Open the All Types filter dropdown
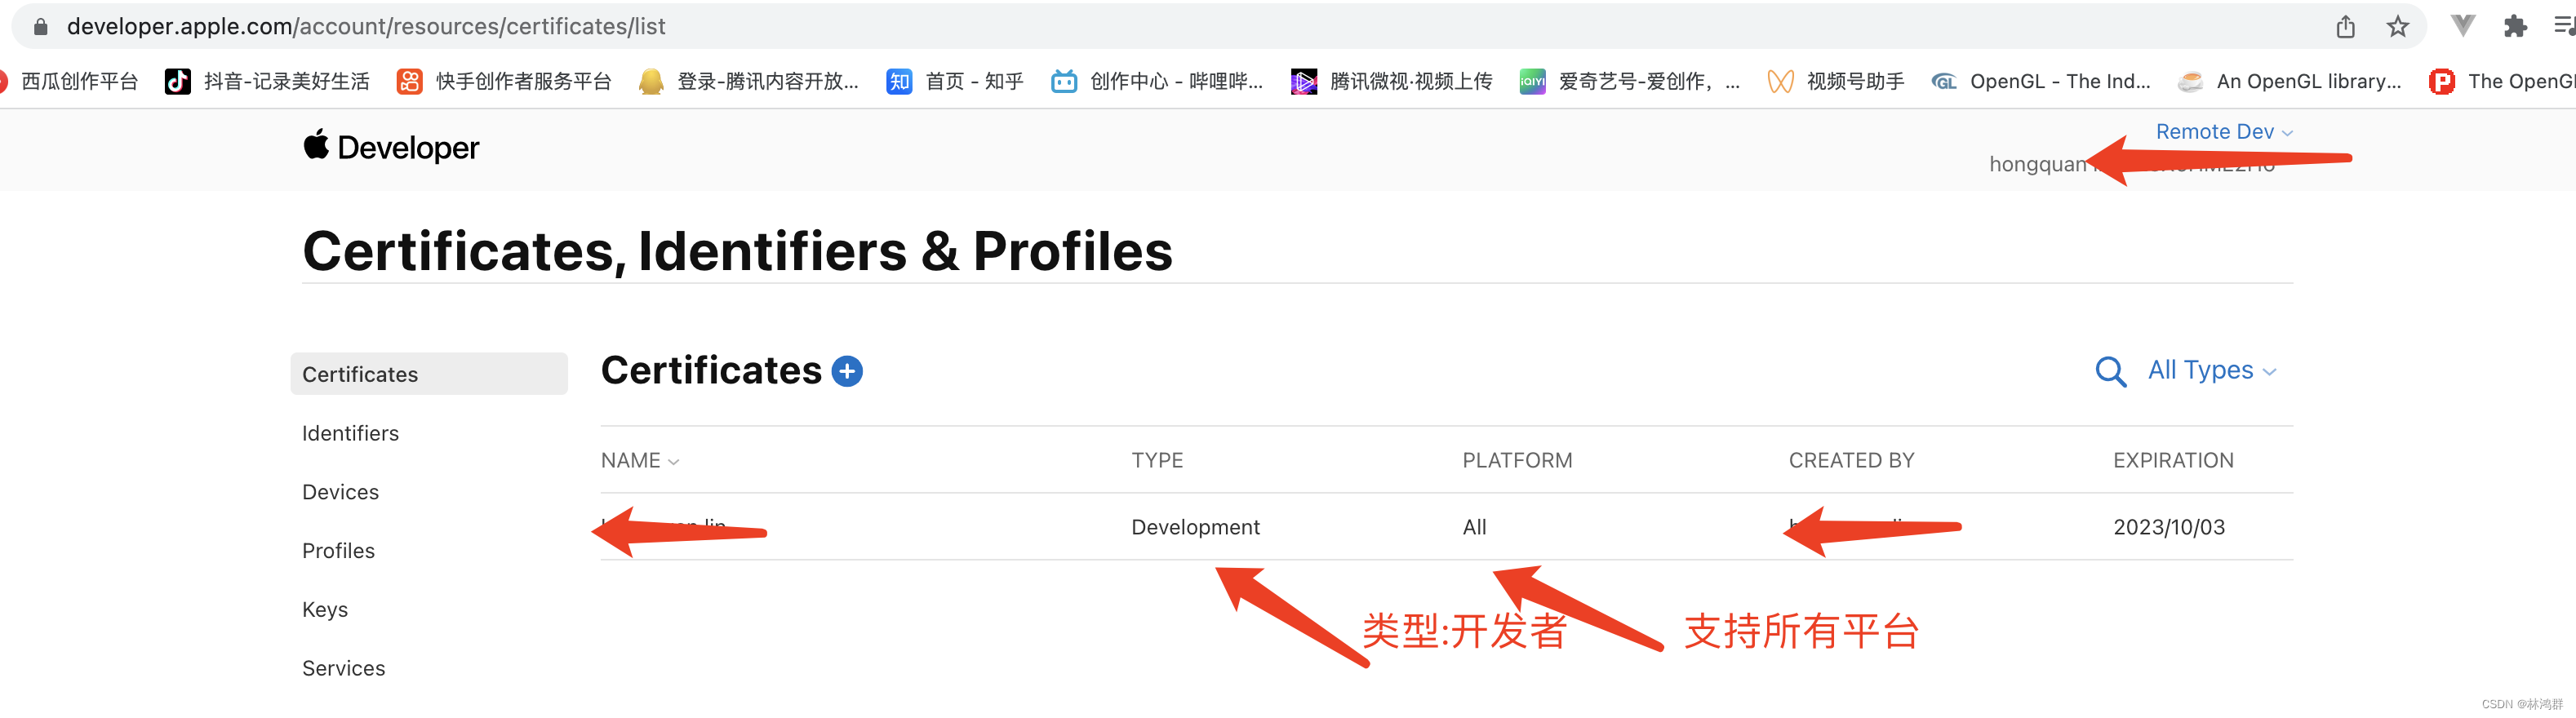 click(2212, 371)
